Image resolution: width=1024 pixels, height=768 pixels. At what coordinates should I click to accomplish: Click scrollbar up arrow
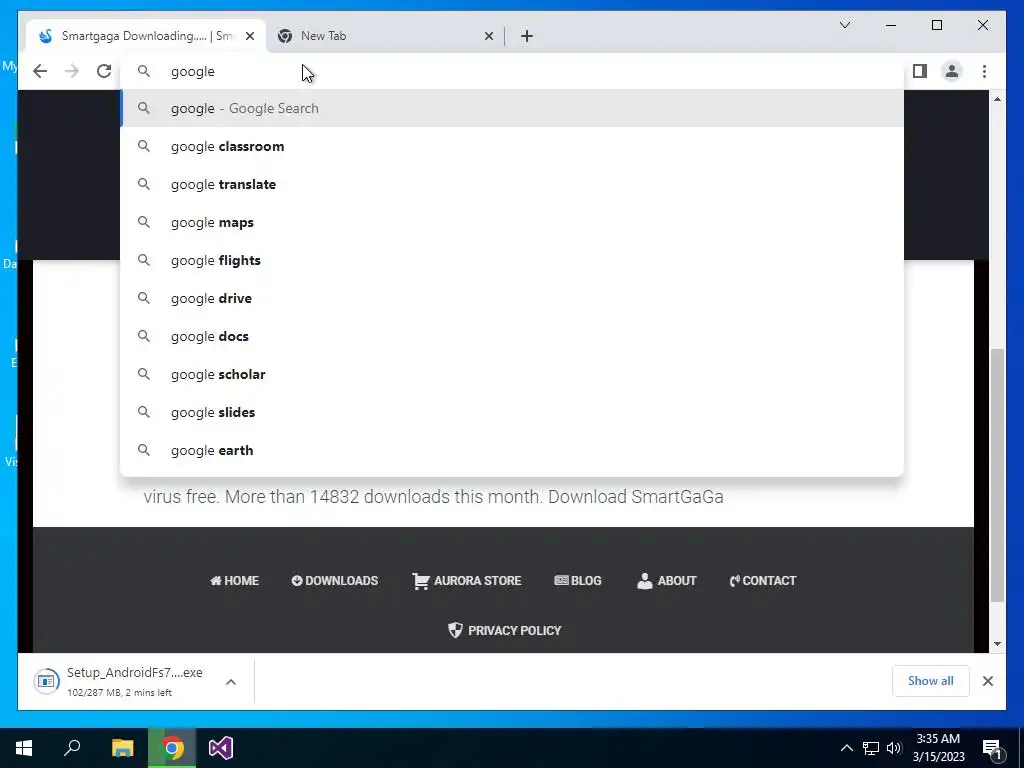tap(997, 99)
